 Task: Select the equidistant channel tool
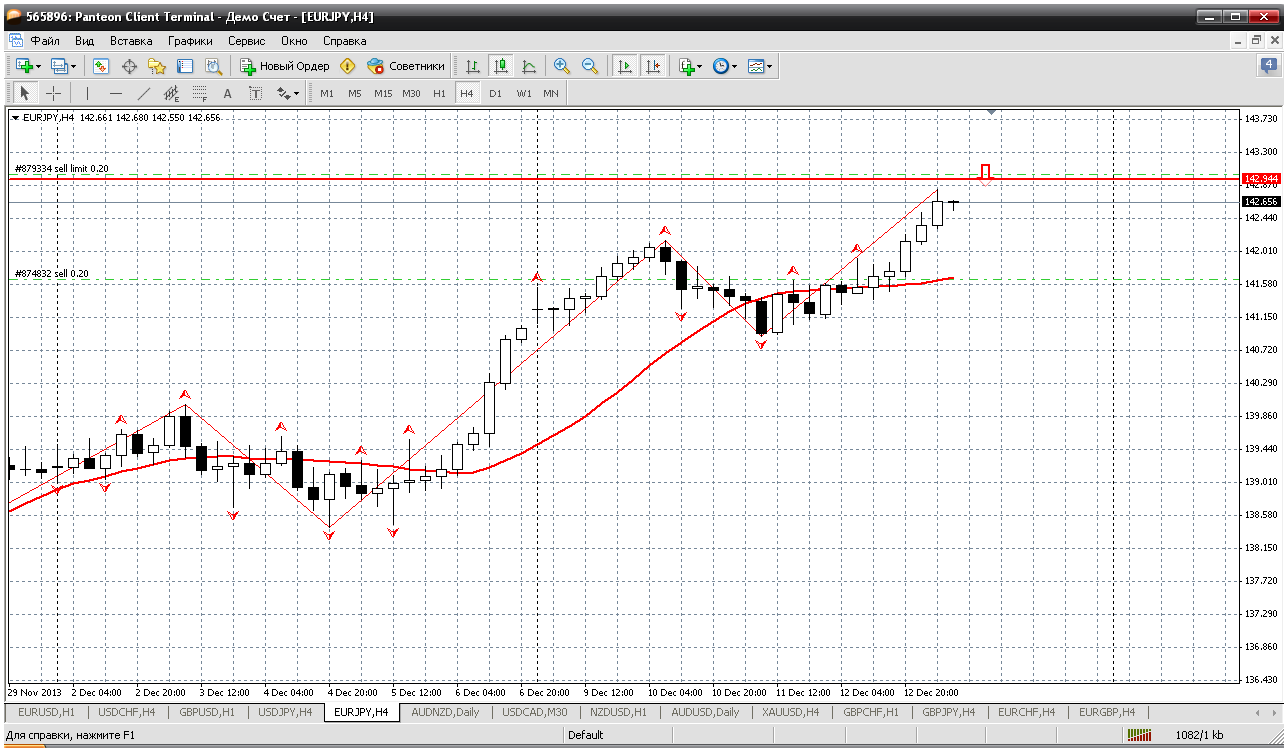tap(171, 93)
